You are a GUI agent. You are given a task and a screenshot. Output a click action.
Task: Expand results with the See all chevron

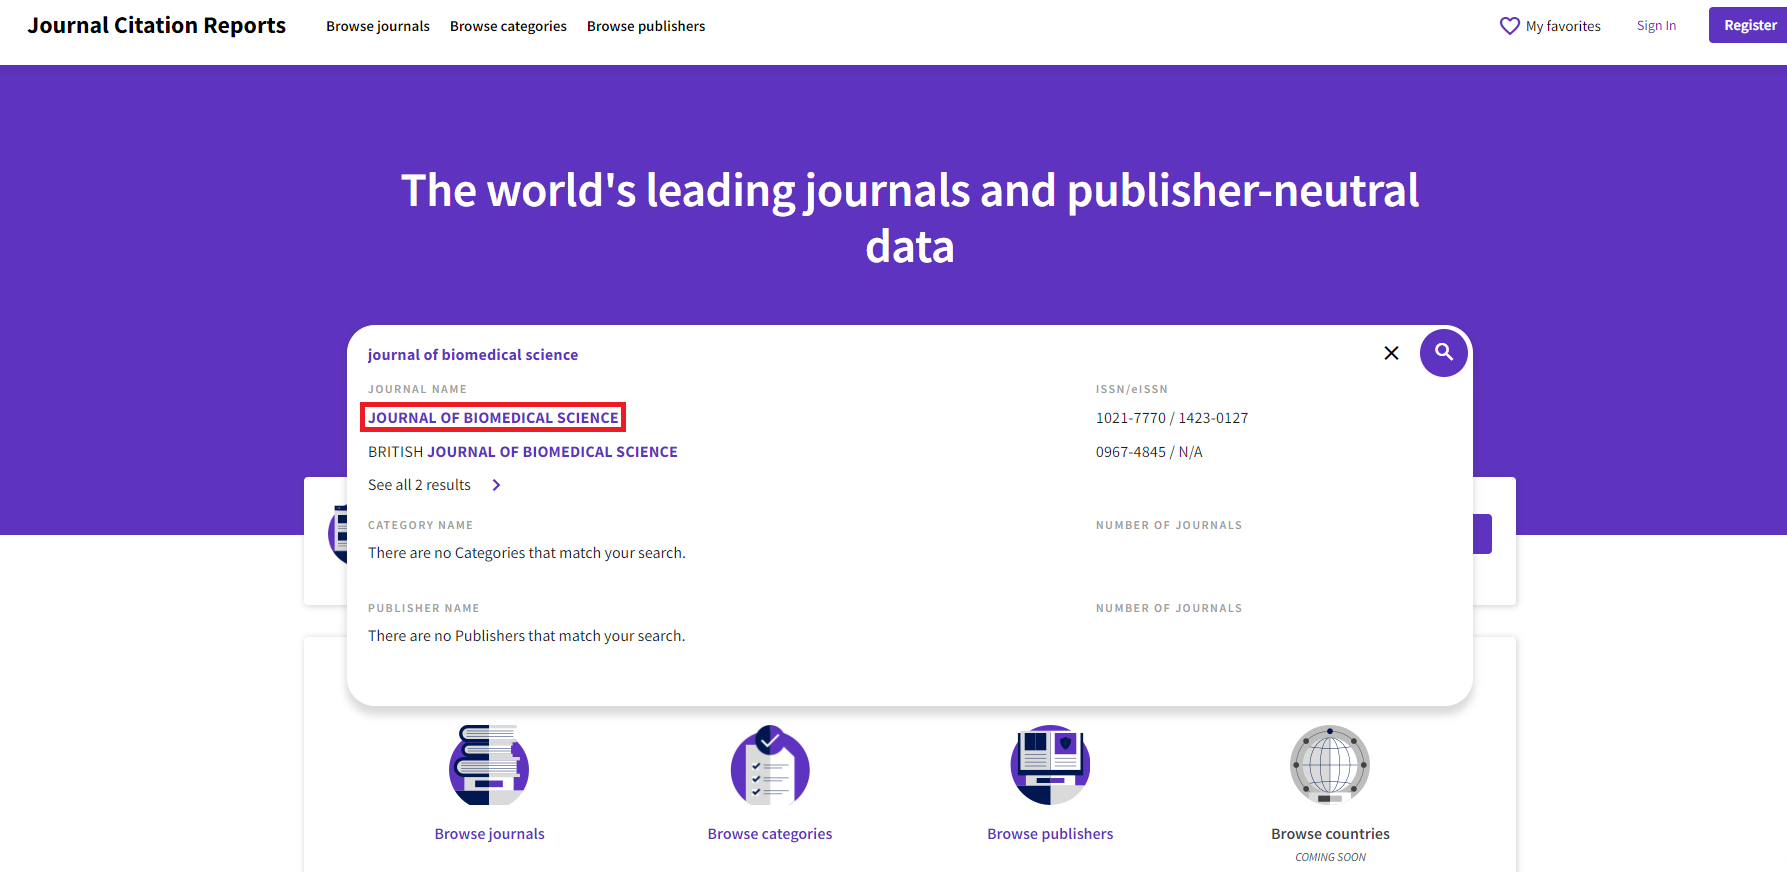click(496, 485)
